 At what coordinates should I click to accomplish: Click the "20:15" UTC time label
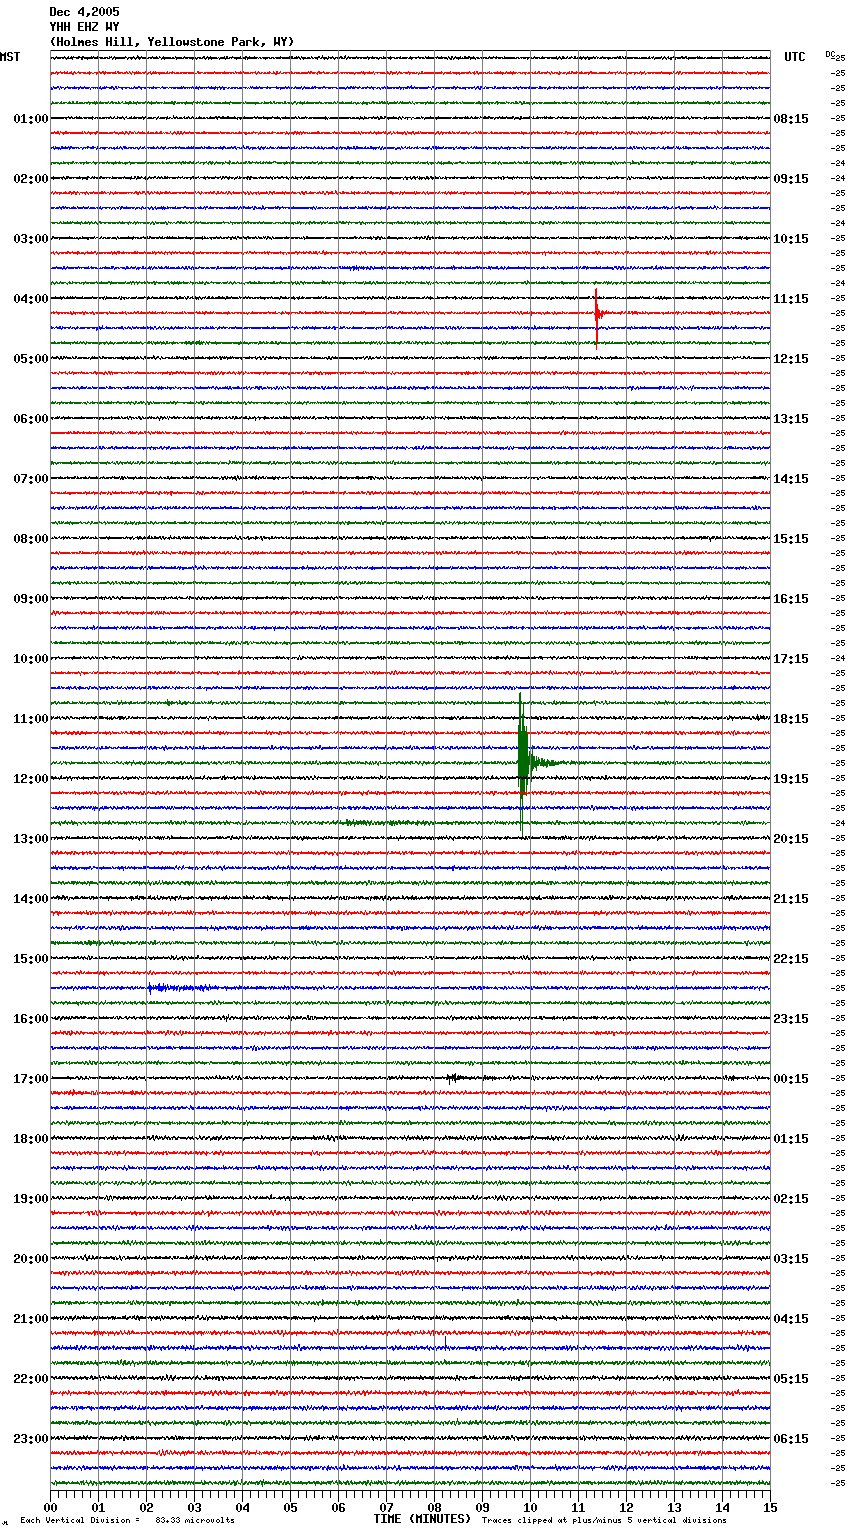coord(791,839)
